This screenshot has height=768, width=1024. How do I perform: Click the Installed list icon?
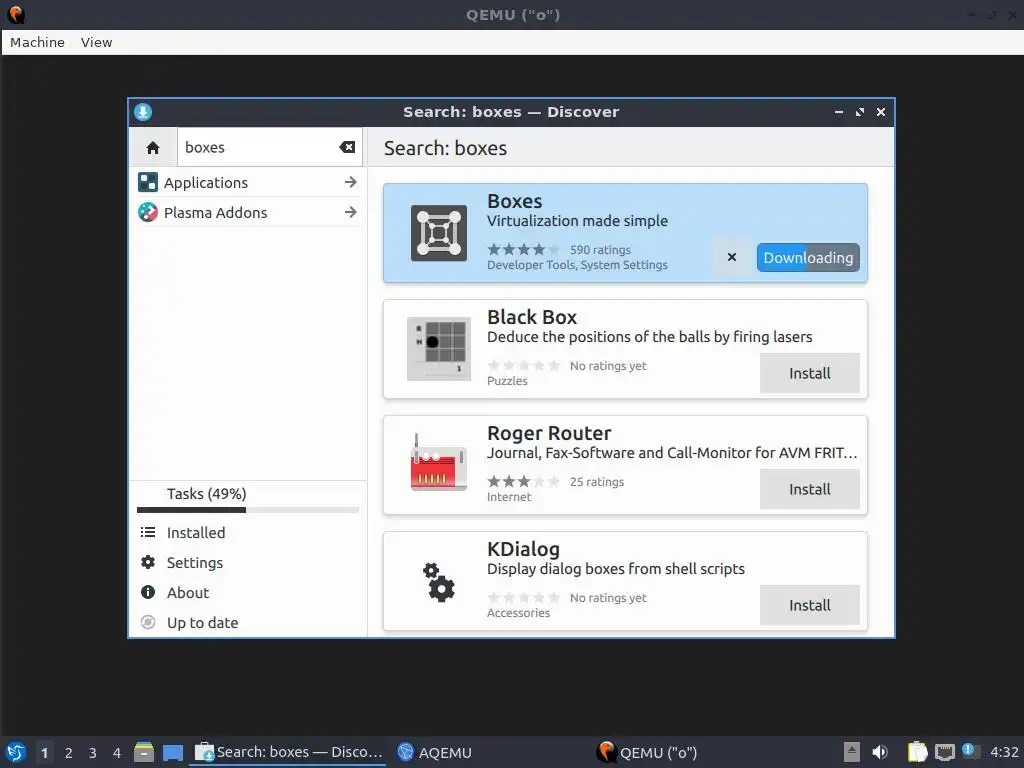click(148, 533)
